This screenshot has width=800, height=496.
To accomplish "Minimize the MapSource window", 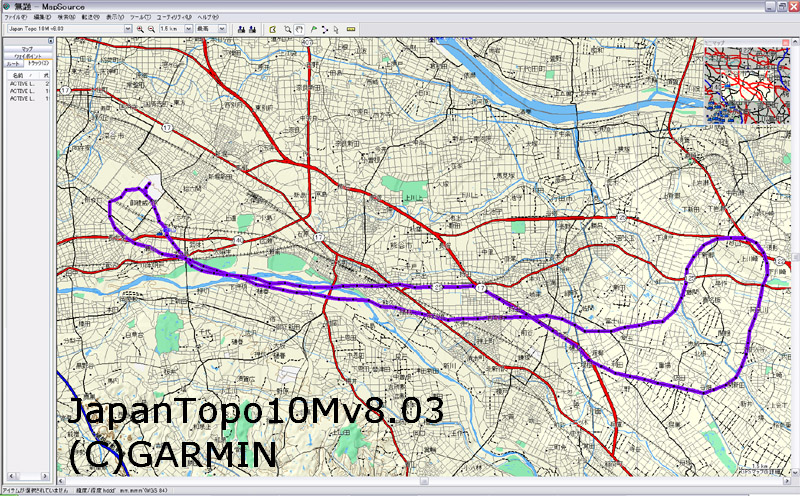I will 771,6.
